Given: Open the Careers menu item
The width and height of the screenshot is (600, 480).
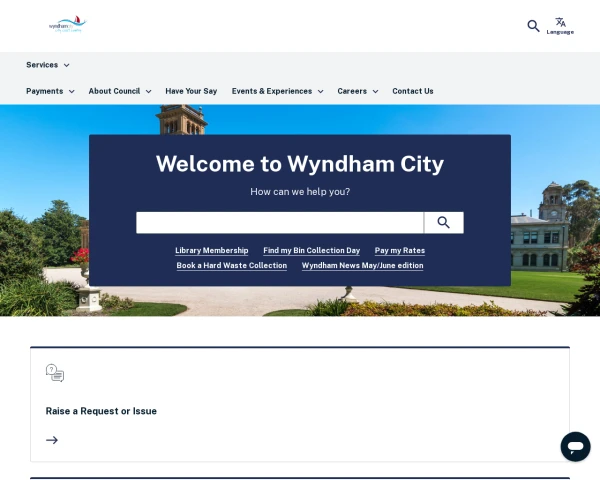Looking at the screenshot, I should (x=352, y=91).
